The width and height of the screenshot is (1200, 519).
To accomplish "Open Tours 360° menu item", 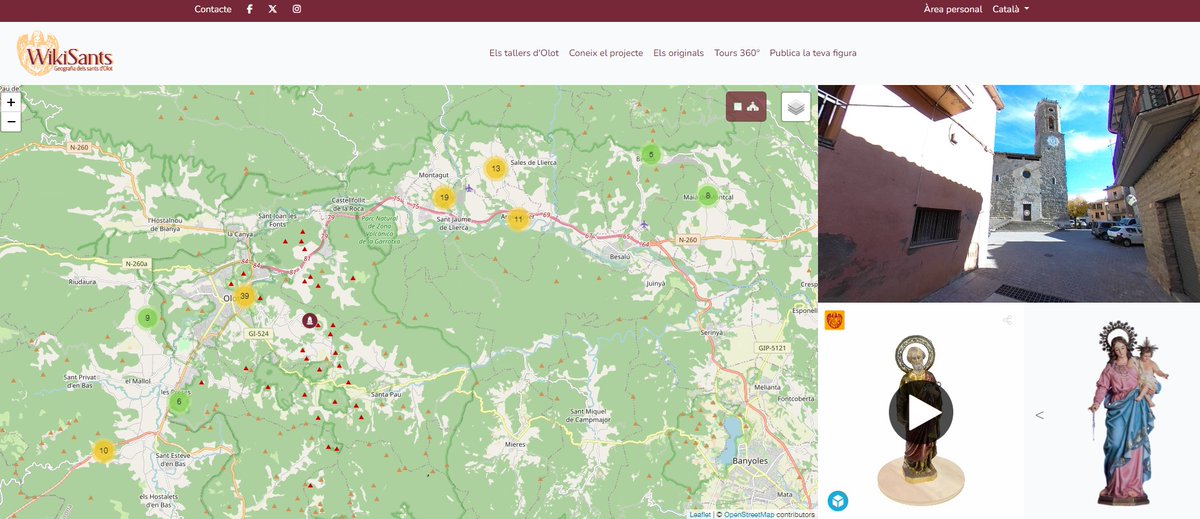I will pyautogui.click(x=737, y=53).
